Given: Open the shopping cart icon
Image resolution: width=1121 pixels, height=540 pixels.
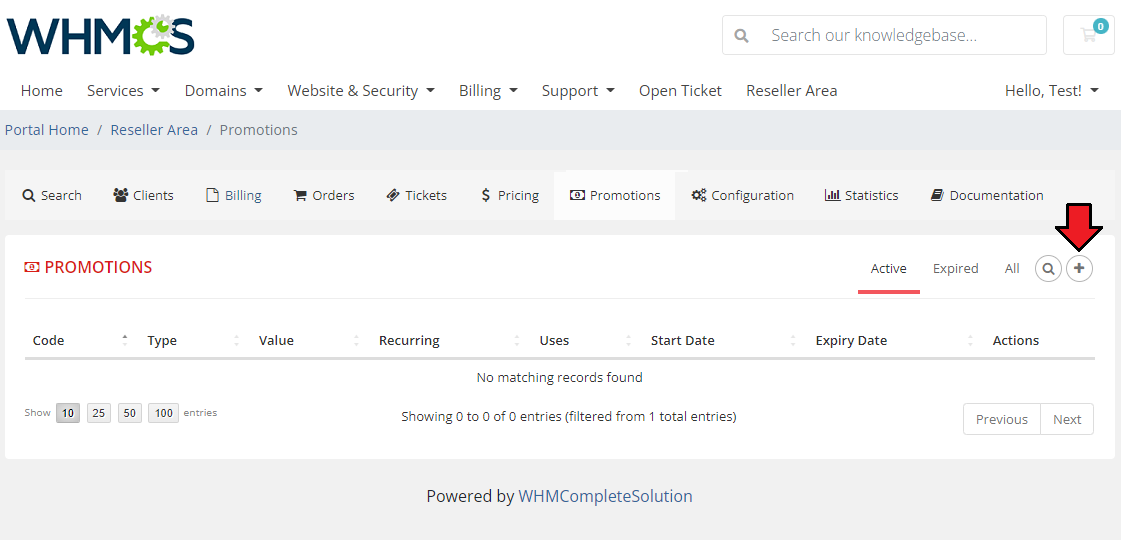Looking at the screenshot, I should [x=1089, y=35].
